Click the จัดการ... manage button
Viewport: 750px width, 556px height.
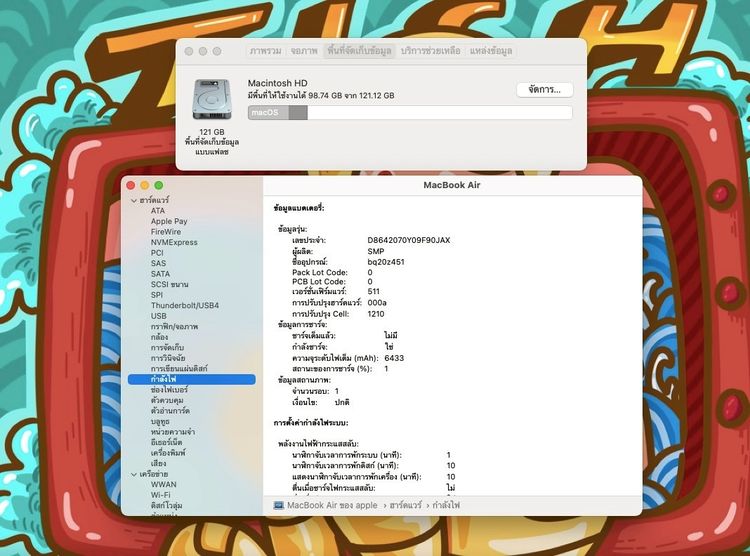point(544,89)
